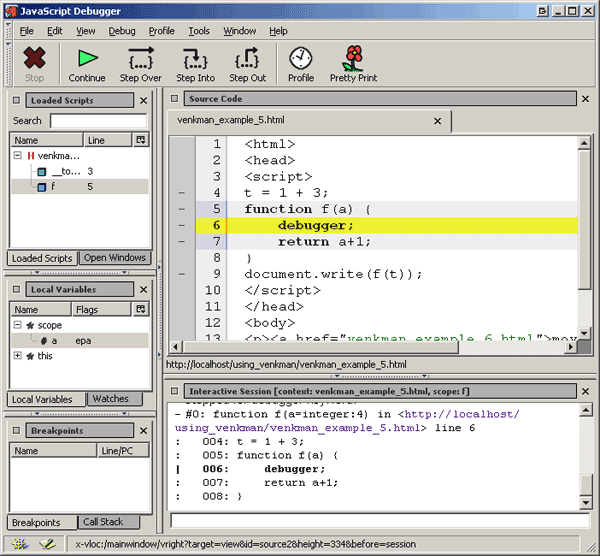Float the Interactive Session panel
Viewport: 600px width, 556px height.
[x=174, y=391]
